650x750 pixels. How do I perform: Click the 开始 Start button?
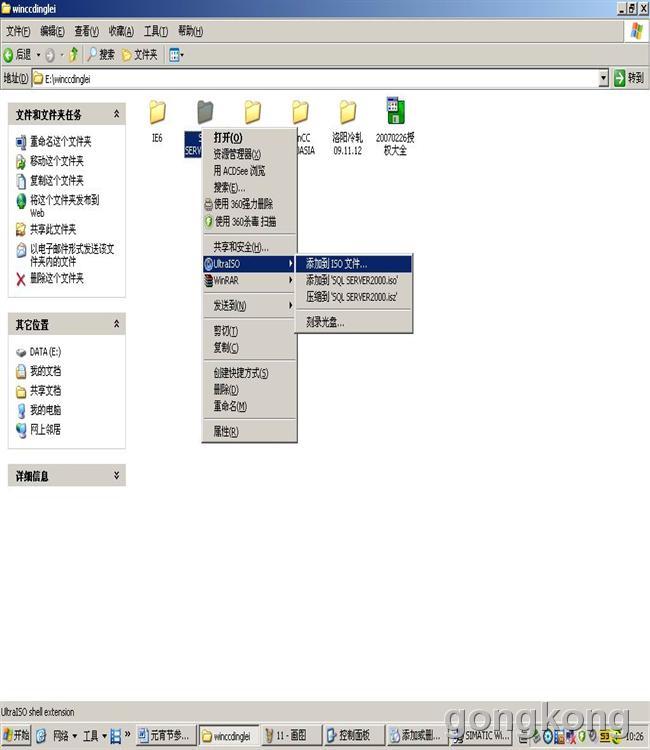pyautogui.click(x=16, y=736)
